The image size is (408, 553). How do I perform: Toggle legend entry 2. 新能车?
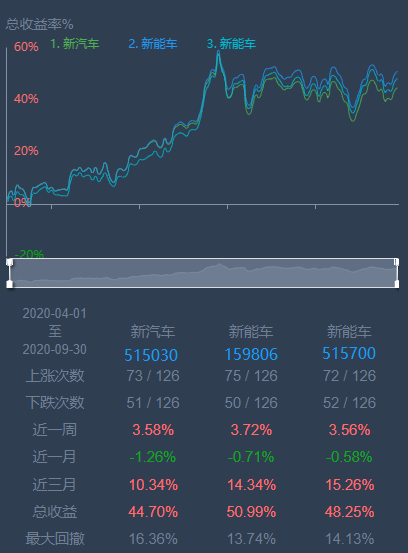point(153,44)
